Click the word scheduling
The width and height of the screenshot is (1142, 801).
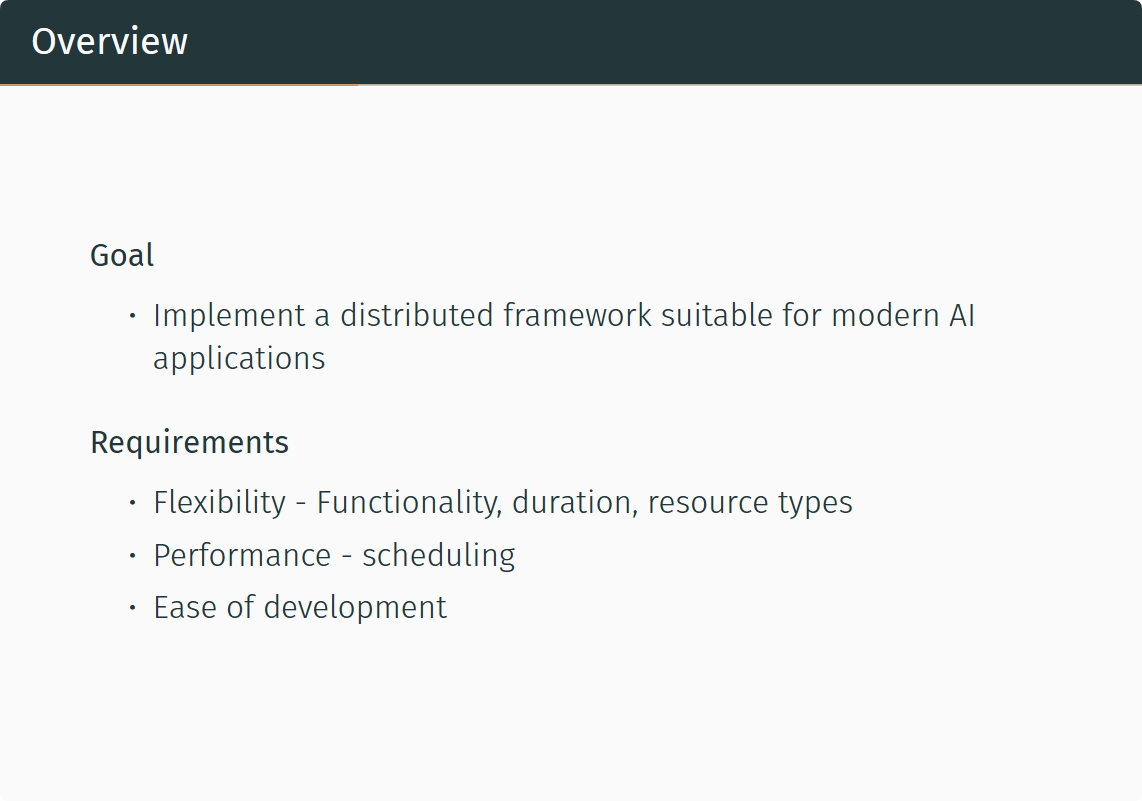coord(438,555)
